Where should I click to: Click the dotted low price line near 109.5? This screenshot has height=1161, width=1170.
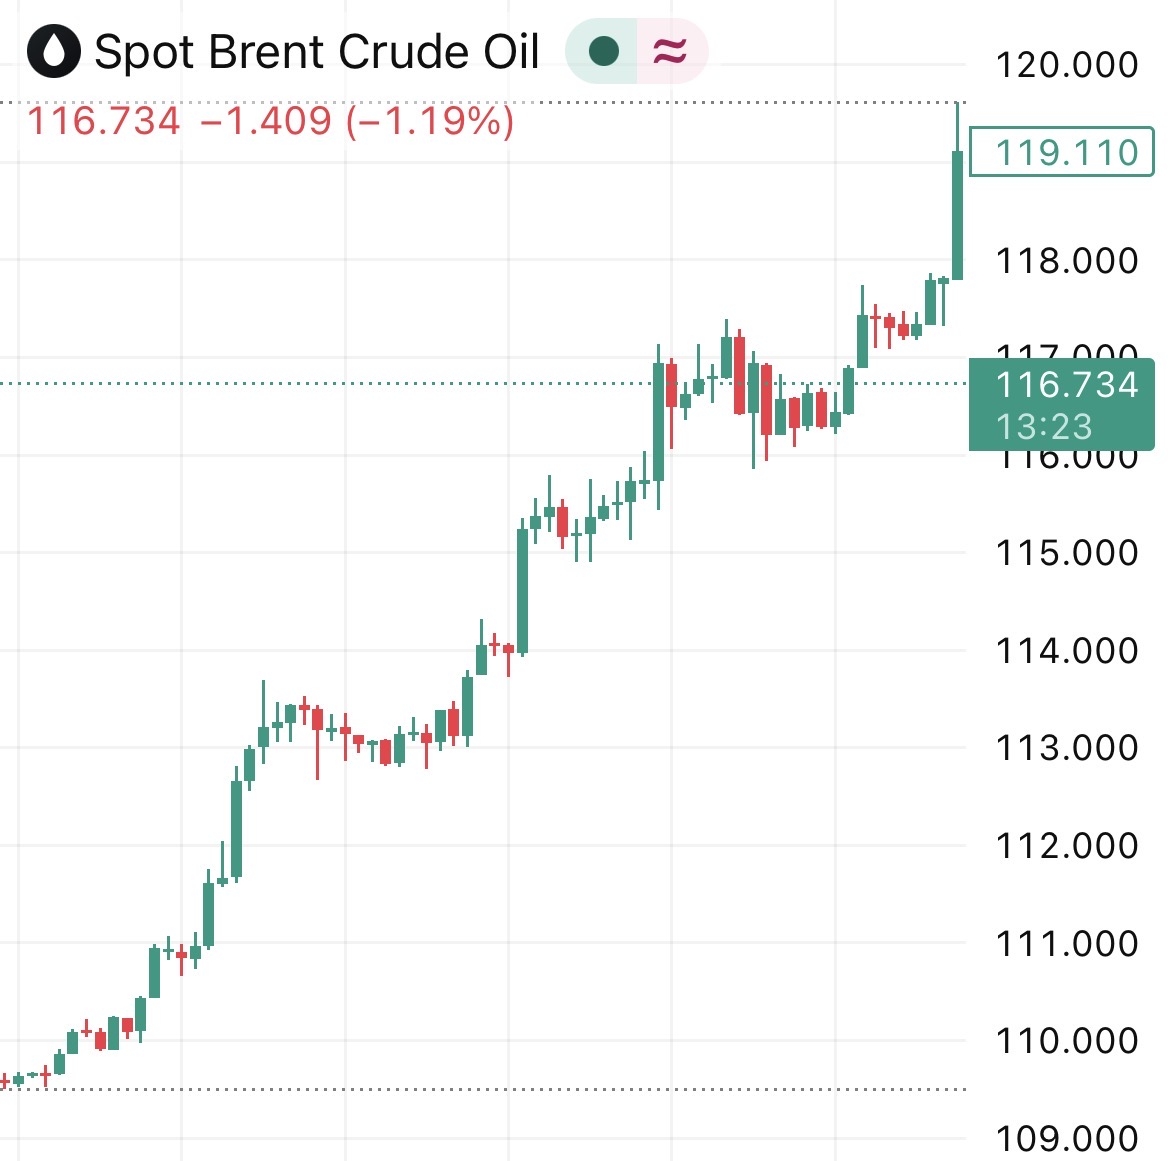click(483, 1089)
